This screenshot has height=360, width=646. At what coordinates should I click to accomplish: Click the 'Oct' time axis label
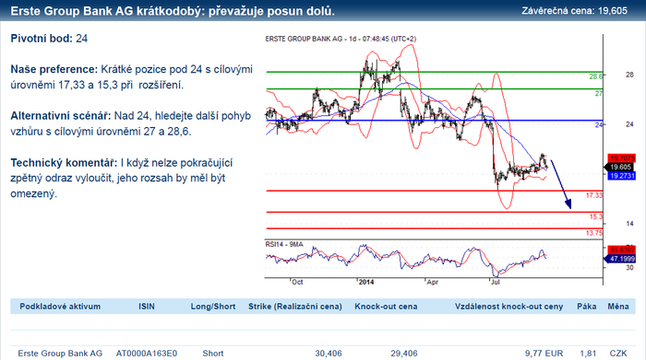(x=297, y=282)
